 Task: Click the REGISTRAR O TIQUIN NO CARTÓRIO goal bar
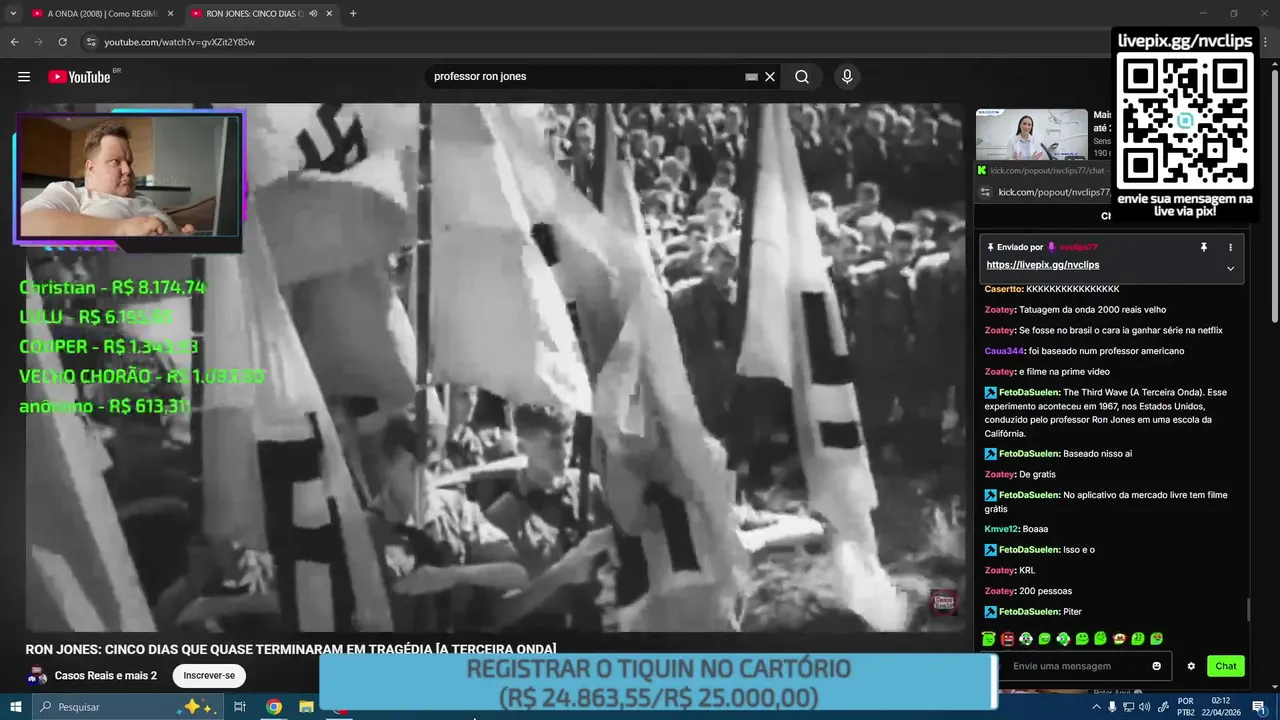pos(658,682)
